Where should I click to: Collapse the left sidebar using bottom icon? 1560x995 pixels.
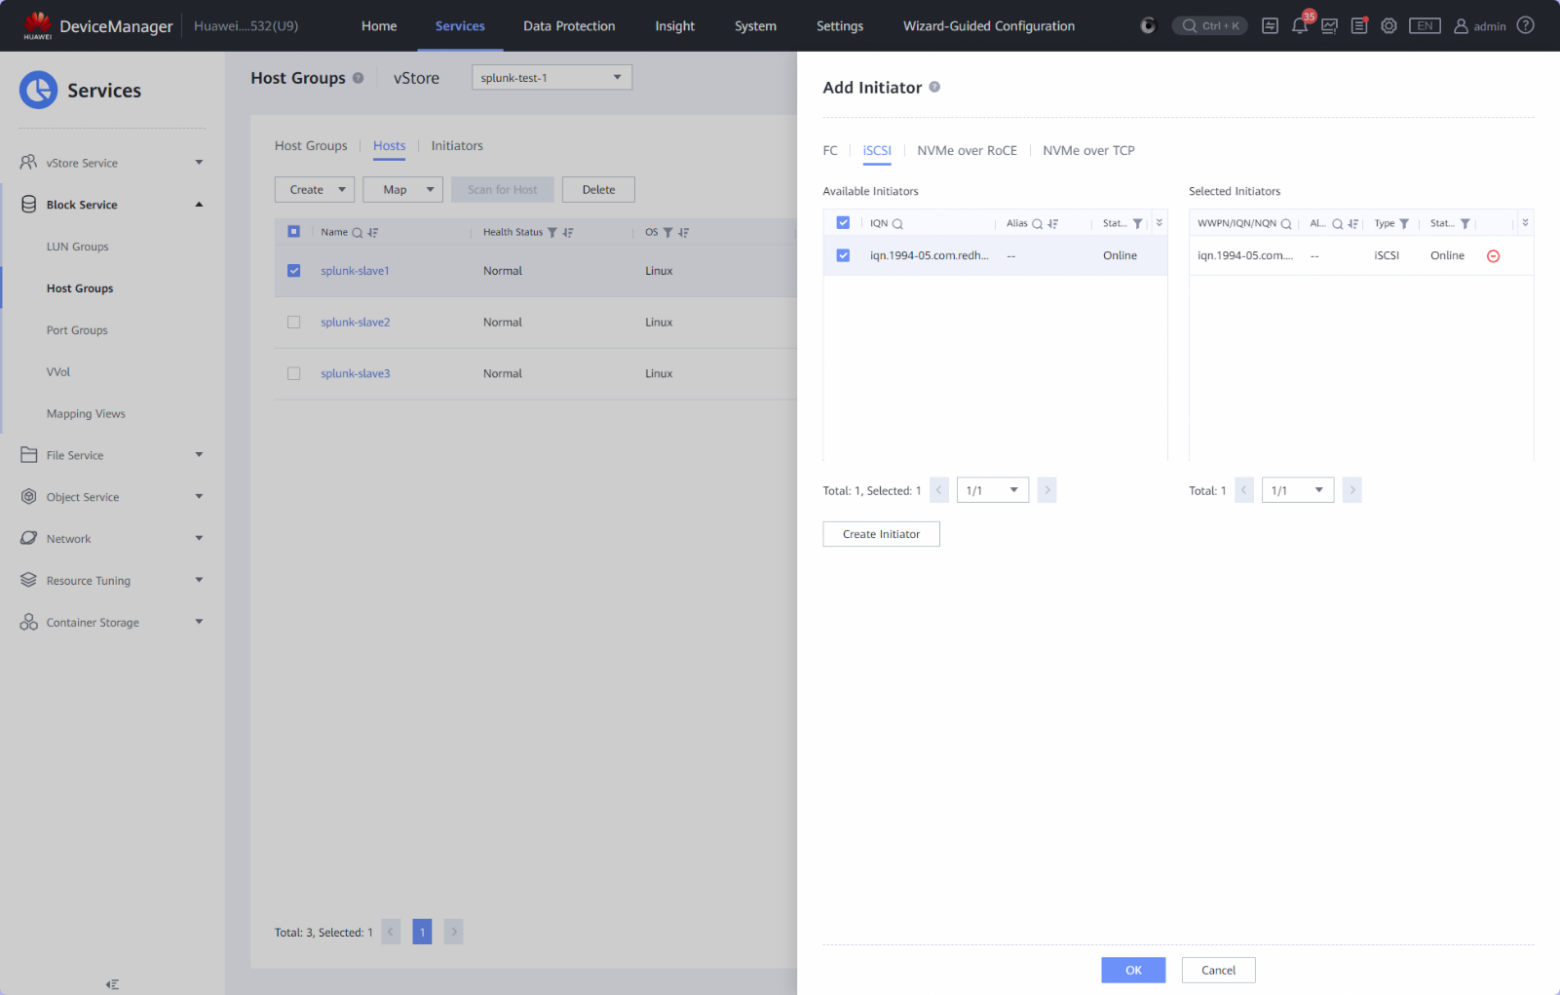tap(112, 984)
